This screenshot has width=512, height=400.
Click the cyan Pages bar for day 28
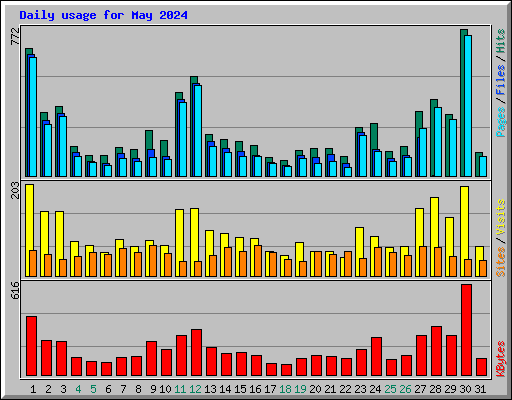[x=438, y=142]
